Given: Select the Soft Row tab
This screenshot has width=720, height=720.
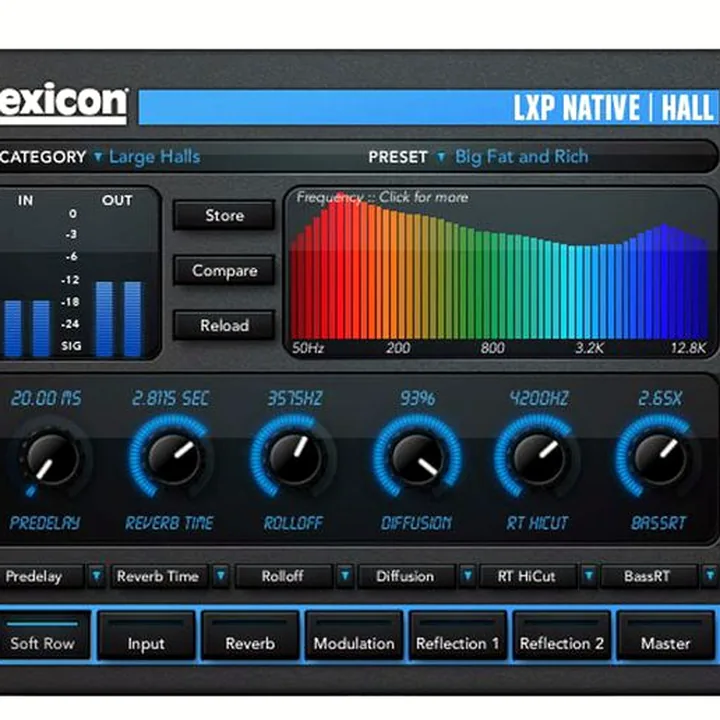Looking at the screenshot, I should (44, 636).
